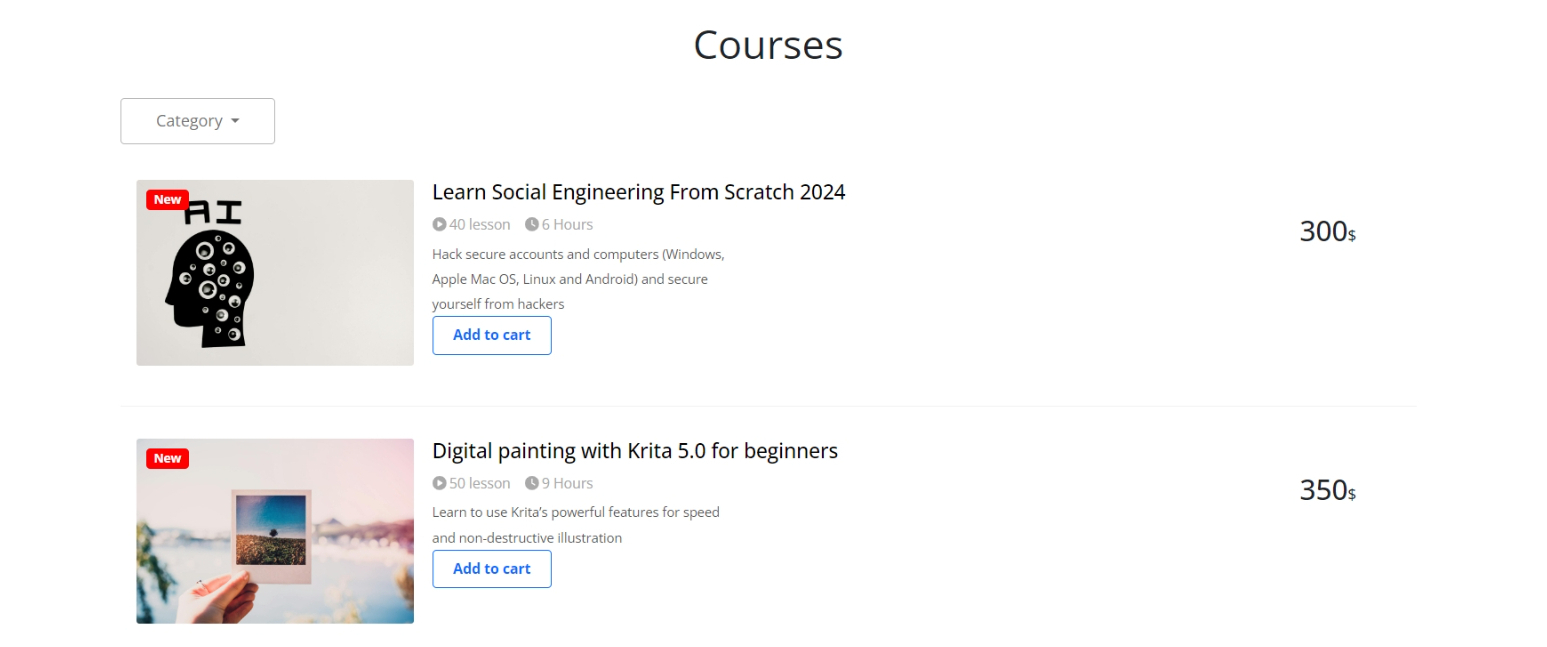Click the clock icon beside 9 Hours
The width and height of the screenshot is (1547, 647).
[532, 483]
